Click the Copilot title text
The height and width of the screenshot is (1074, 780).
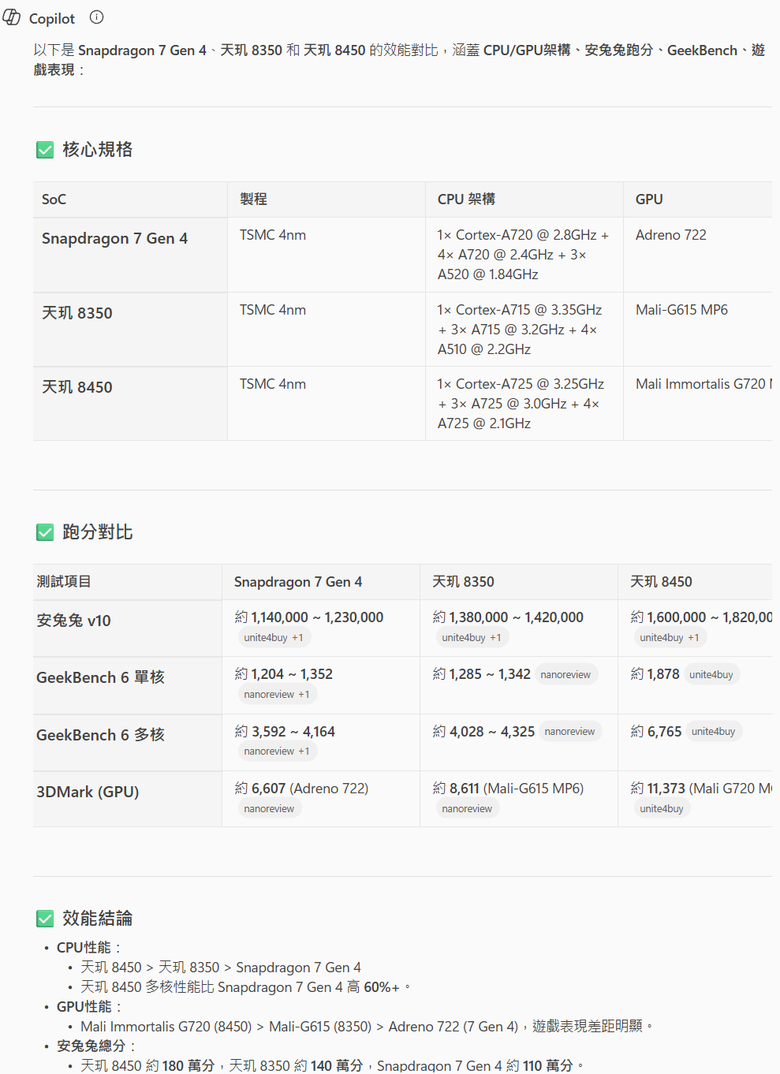coord(51,18)
